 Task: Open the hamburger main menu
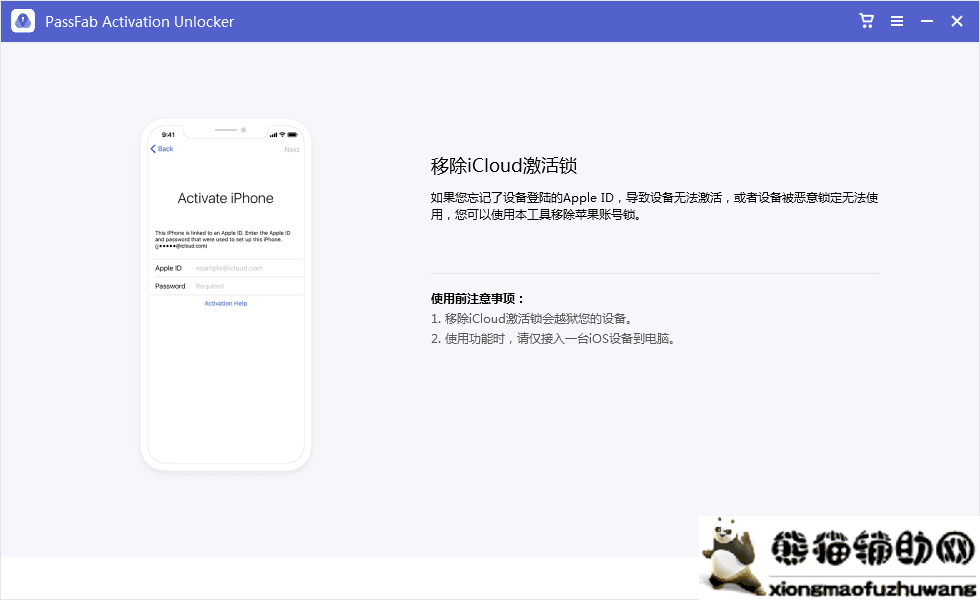[897, 20]
